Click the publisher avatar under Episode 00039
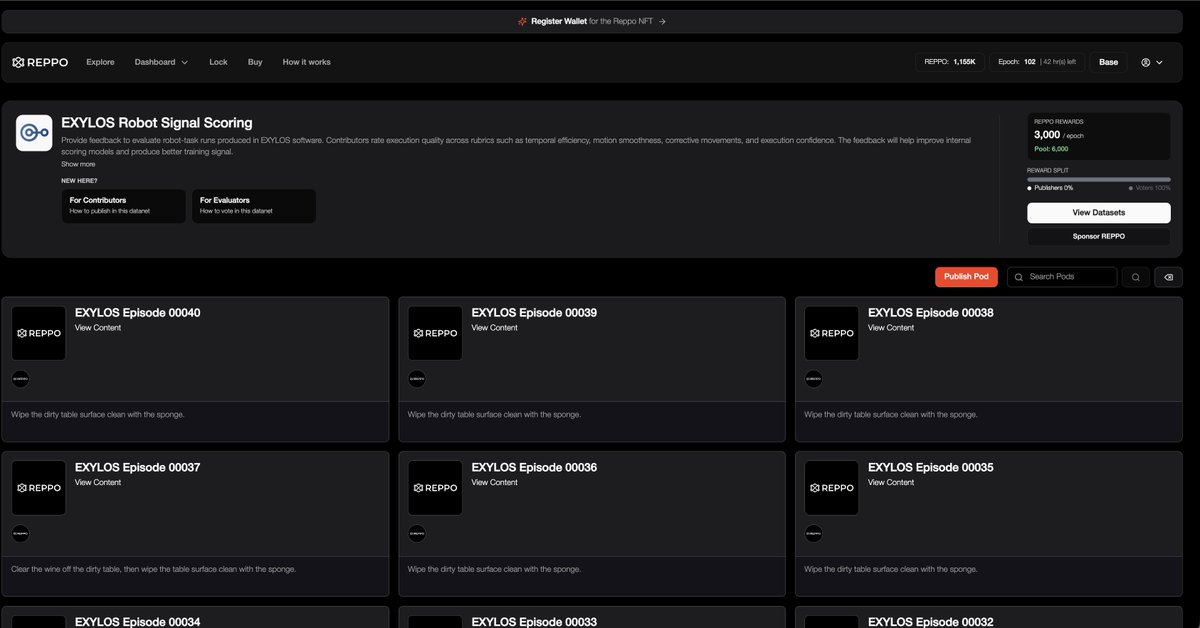 coord(417,379)
